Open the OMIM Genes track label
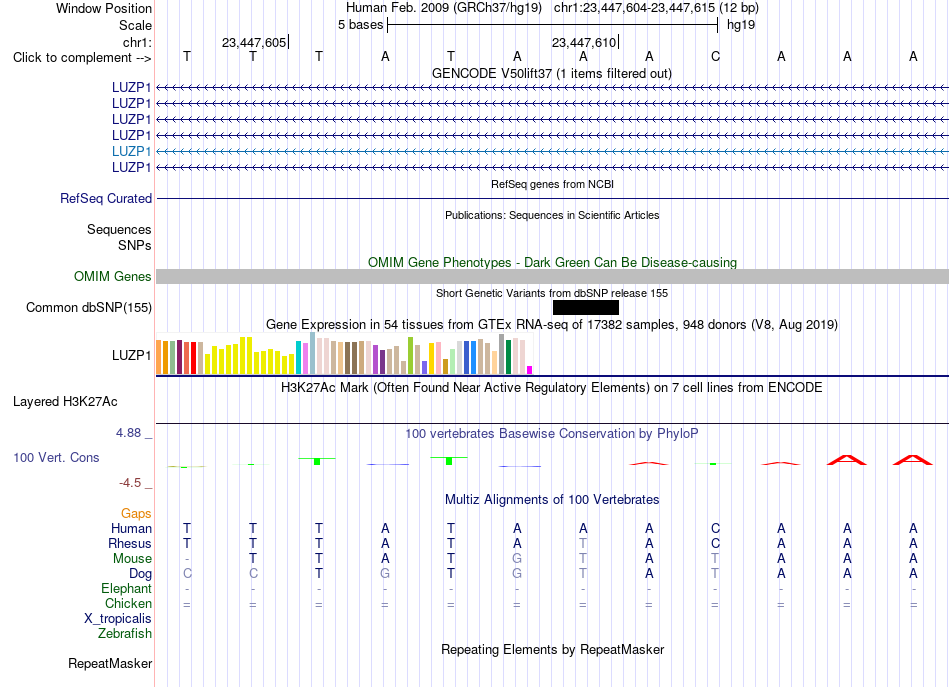950x687 pixels. 113,276
